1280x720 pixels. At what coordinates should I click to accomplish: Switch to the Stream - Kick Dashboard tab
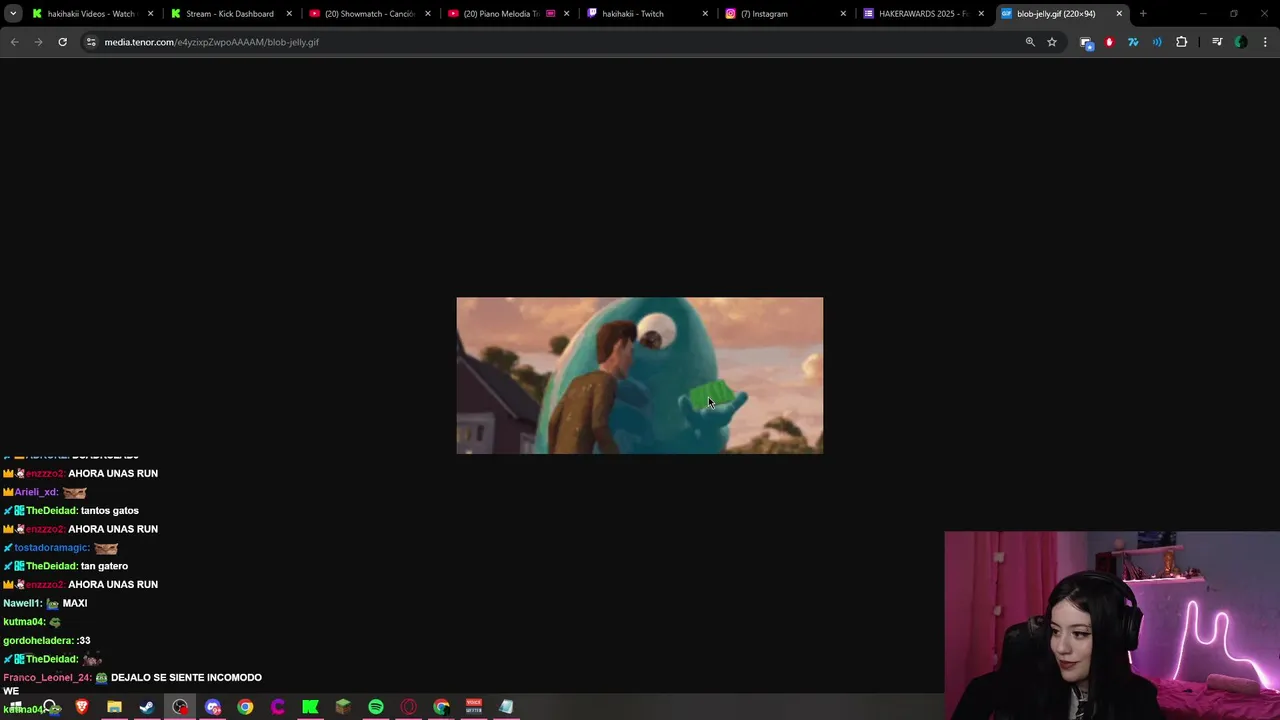point(229,14)
